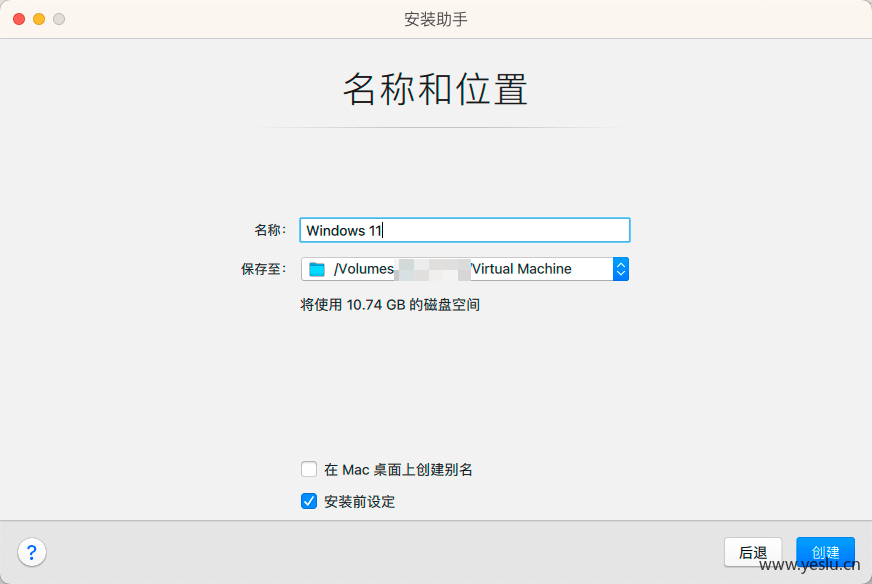Click the 保存至 label

pyautogui.click(x=264, y=269)
